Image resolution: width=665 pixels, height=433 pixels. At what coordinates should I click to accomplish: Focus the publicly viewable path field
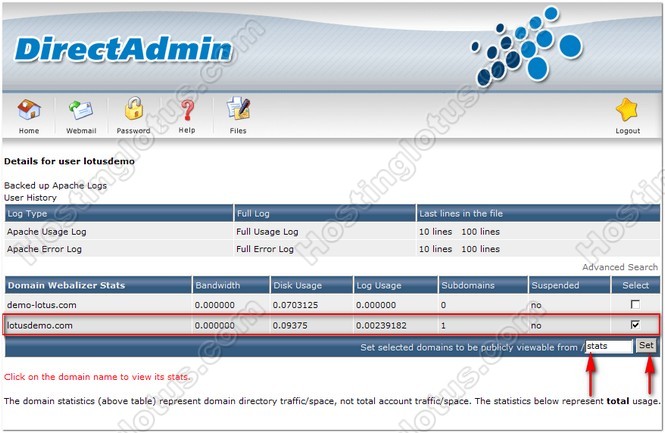click(x=609, y=346)
